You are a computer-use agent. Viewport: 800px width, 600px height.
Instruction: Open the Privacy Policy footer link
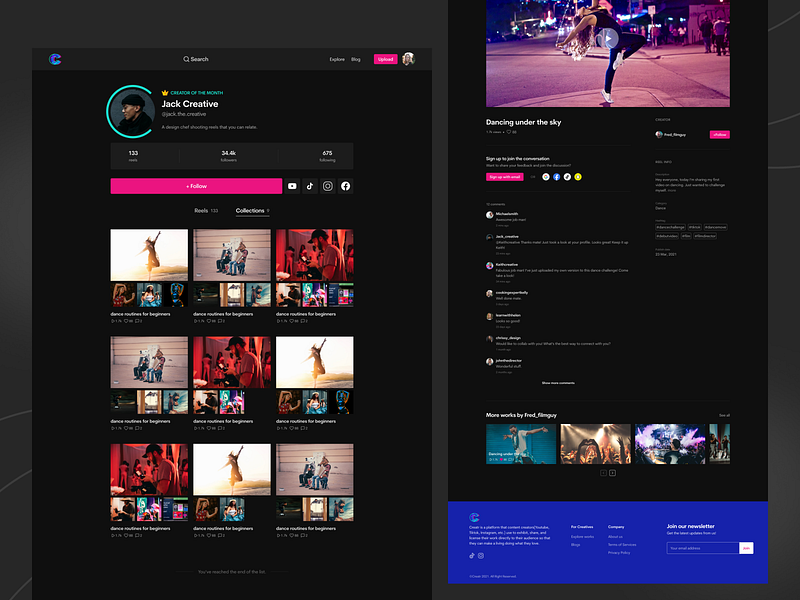pos(619,553)
